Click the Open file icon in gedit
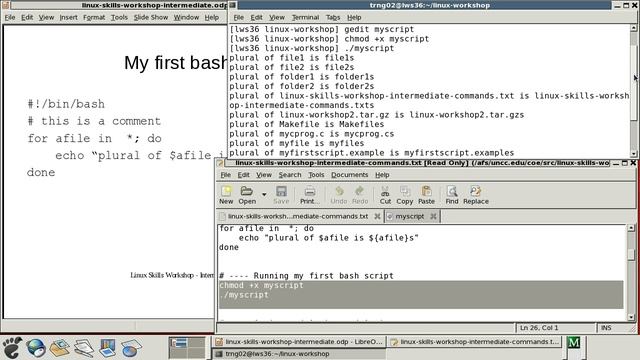The width and height of the screenshot is (640, 360). tap(247, 195)
